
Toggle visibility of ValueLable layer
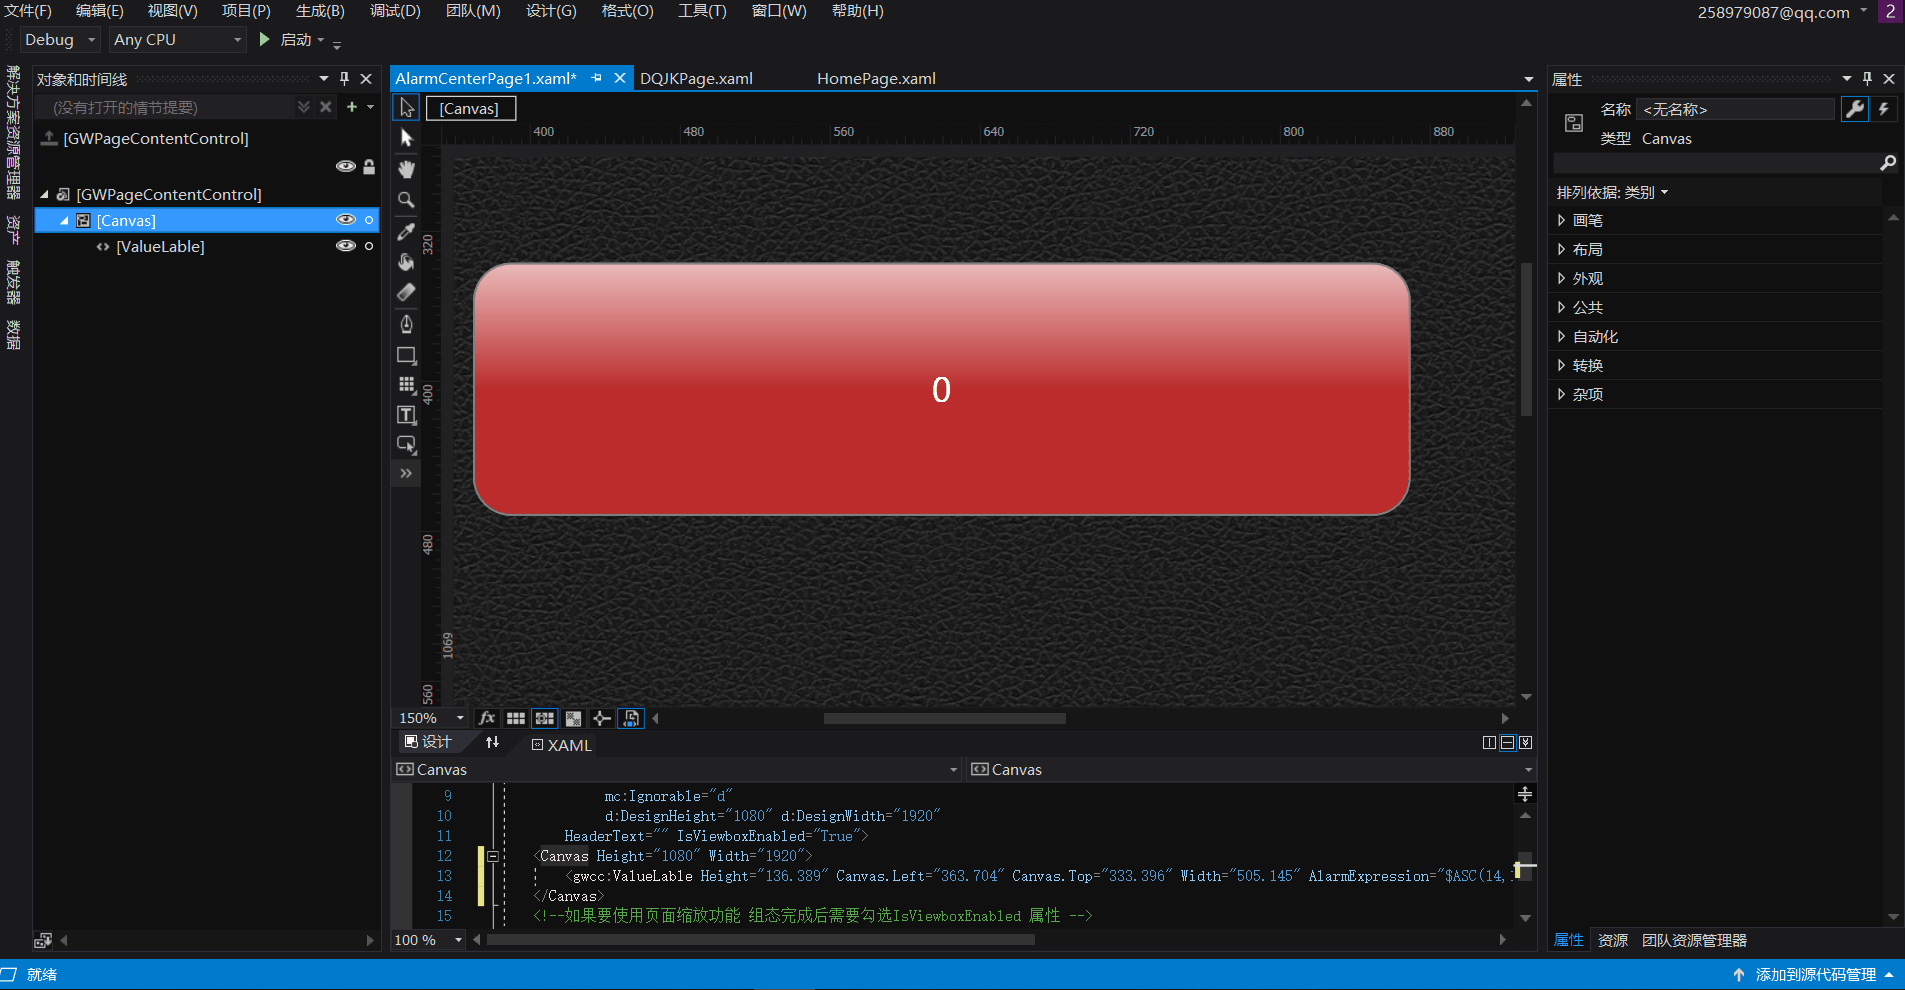(345, 246)
